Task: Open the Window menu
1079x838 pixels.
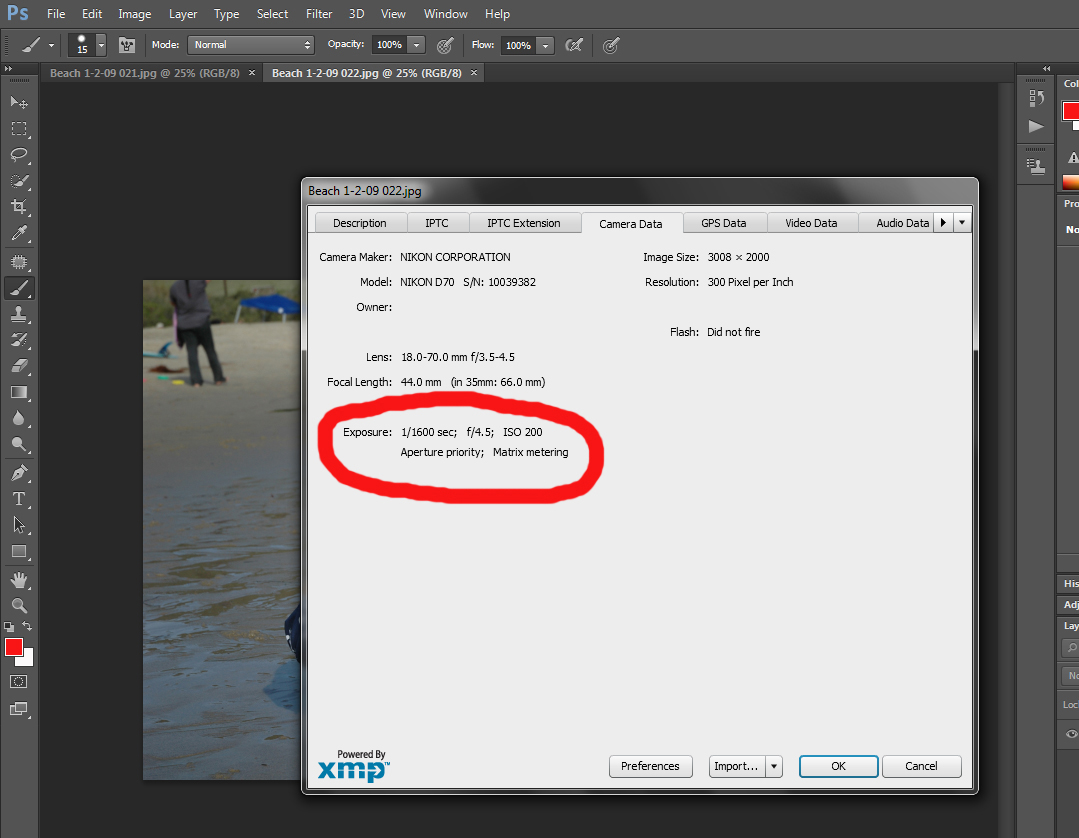Action: 445,14
